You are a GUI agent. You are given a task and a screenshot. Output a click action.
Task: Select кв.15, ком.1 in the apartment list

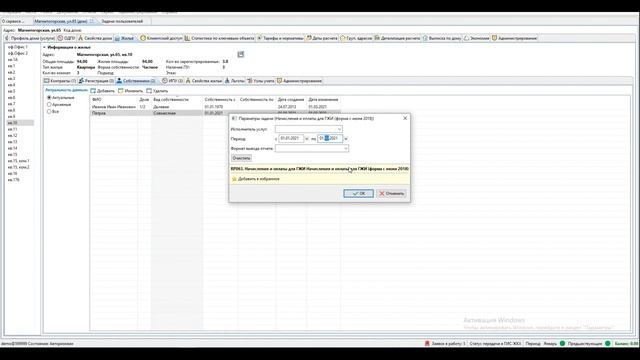pyautogui.click(x=18, y=161)
